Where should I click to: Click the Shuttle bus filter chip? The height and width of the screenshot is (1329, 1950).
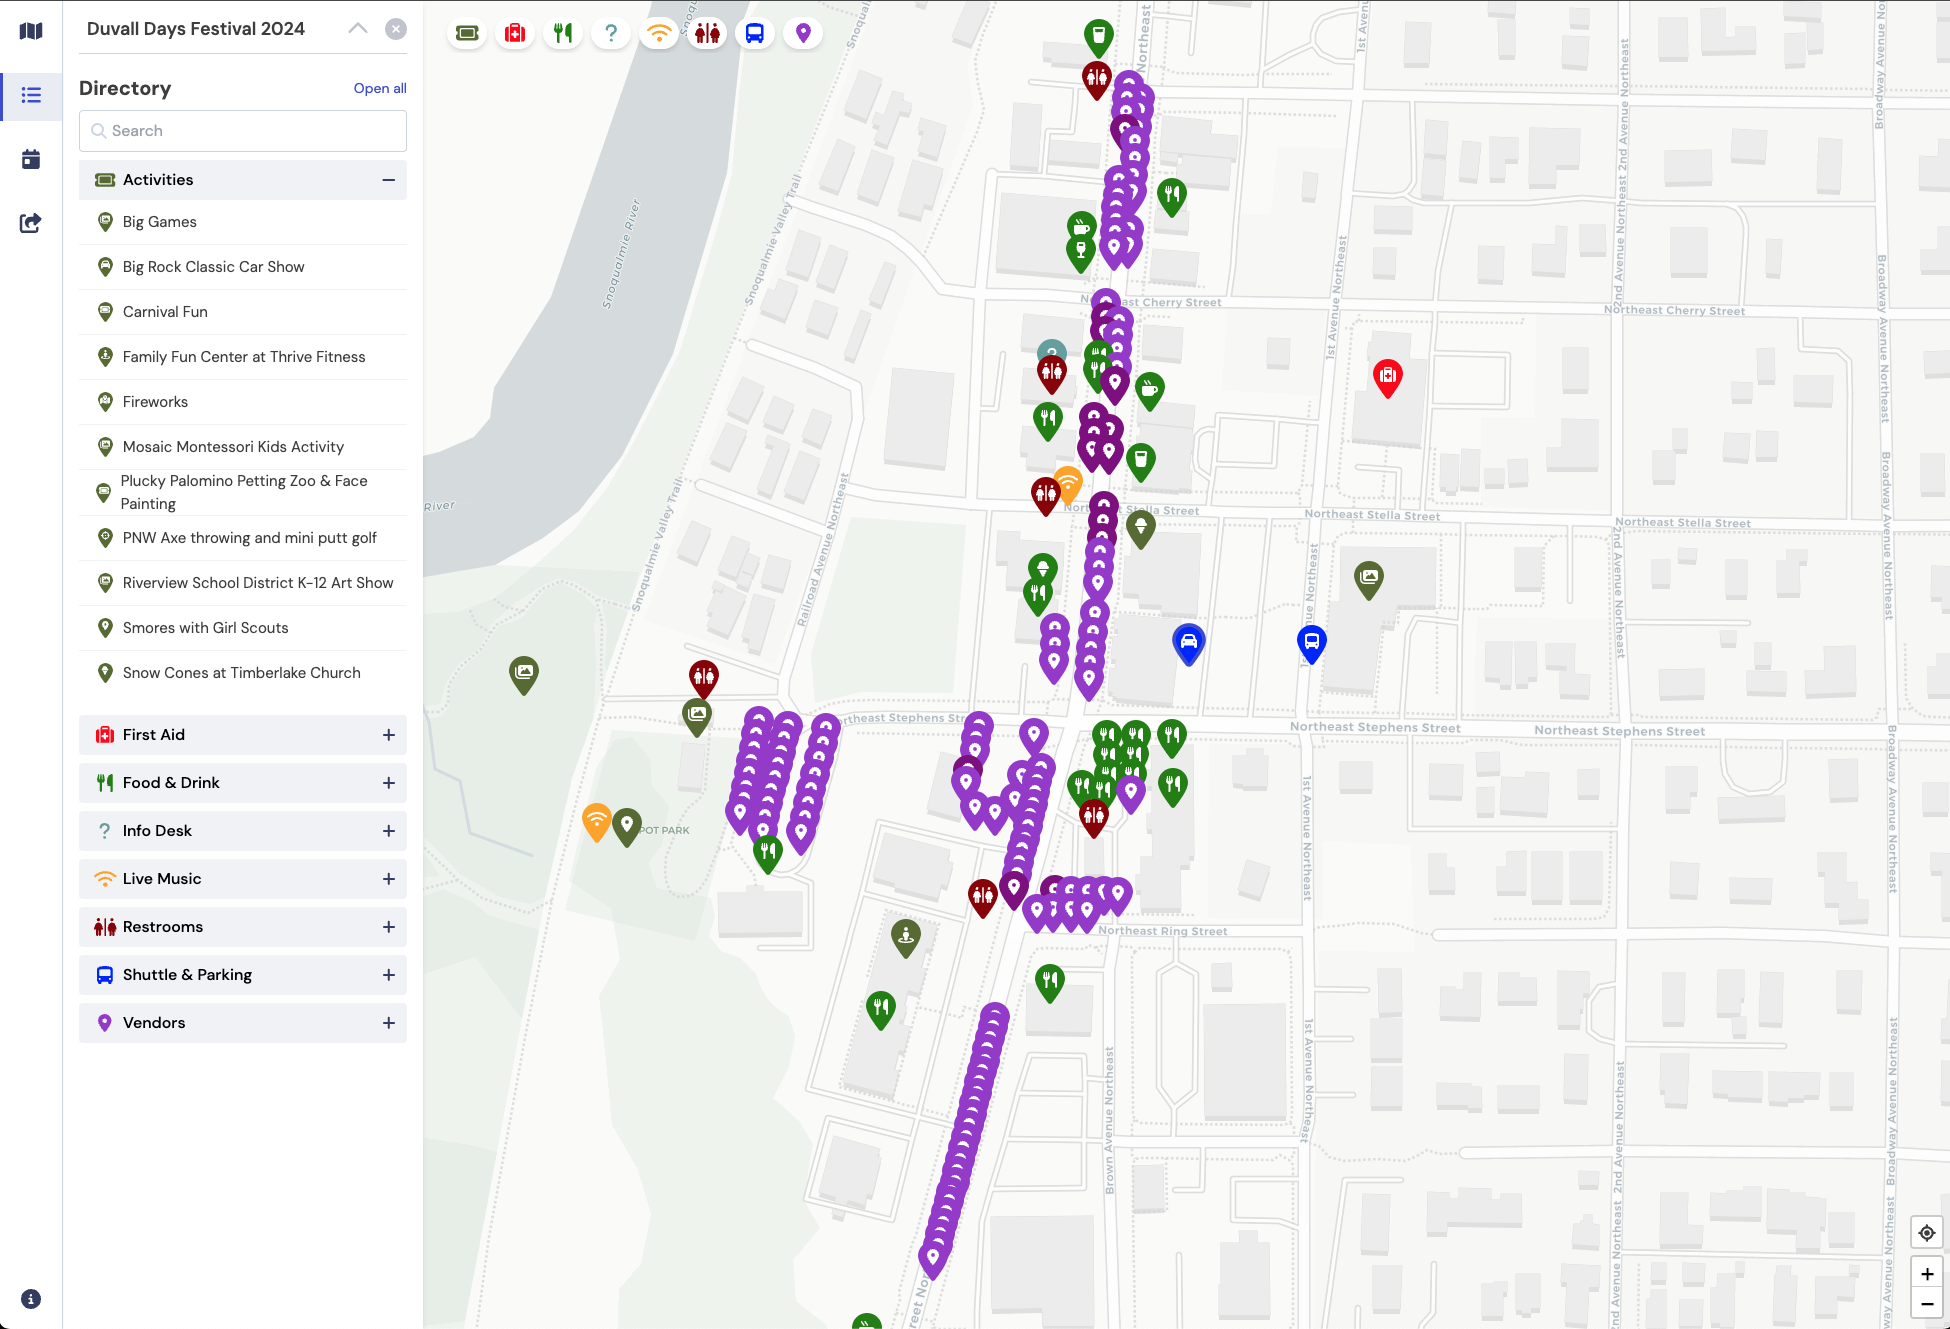[755, 33]
